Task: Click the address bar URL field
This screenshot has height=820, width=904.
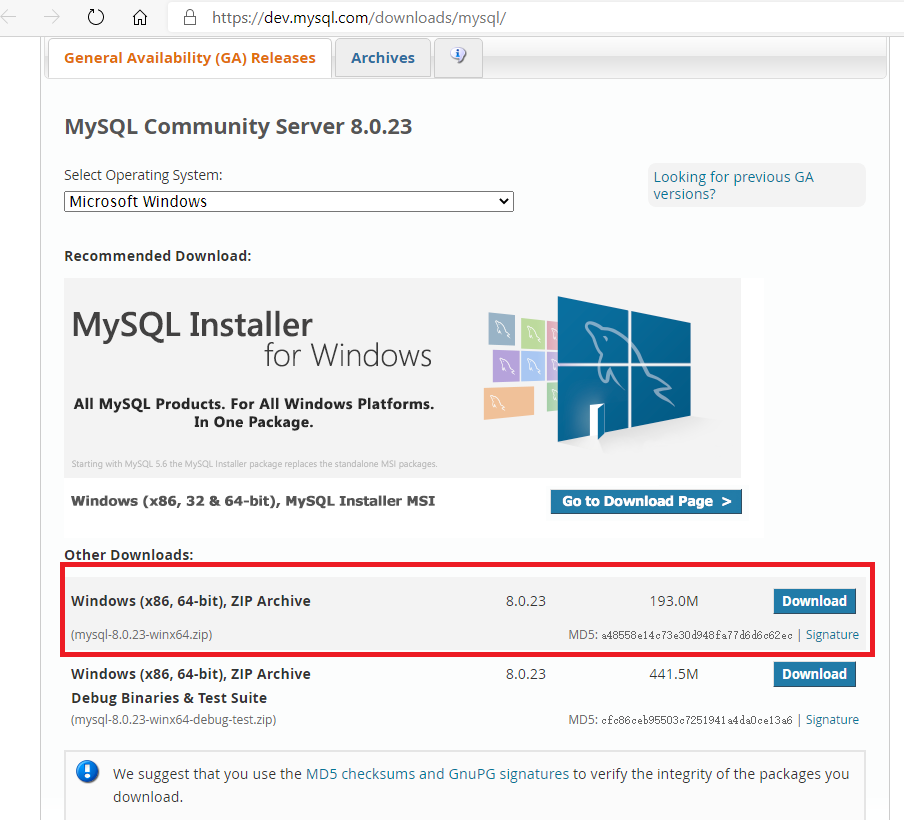Action: (x=400, y=17)
